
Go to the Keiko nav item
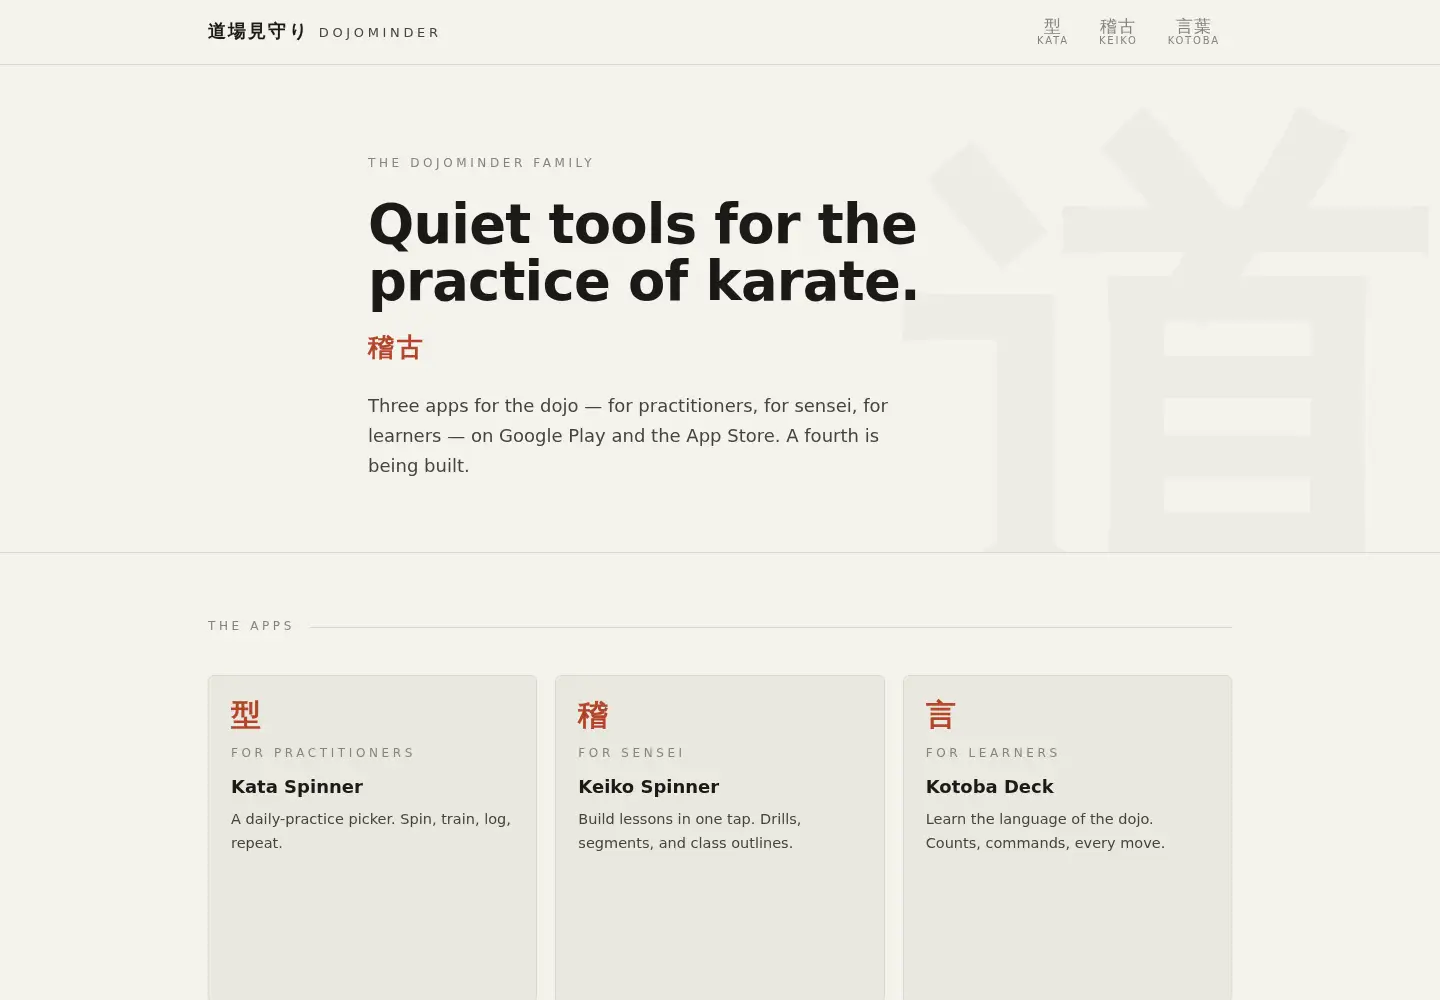coord(1117,32)
